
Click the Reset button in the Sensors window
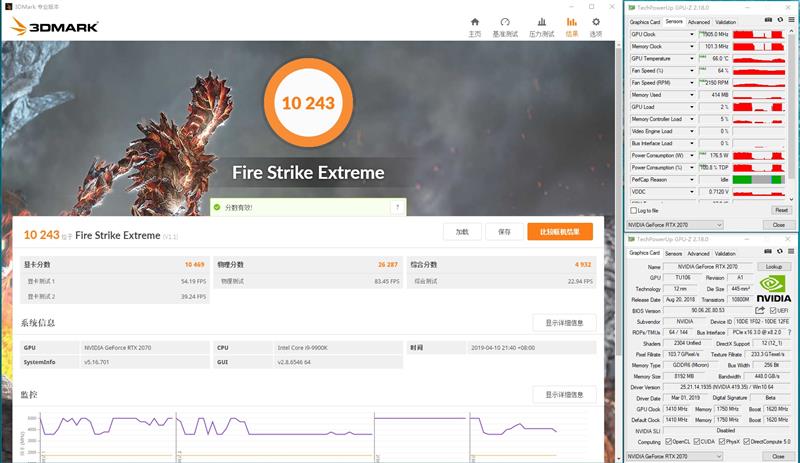click(781, 210)
